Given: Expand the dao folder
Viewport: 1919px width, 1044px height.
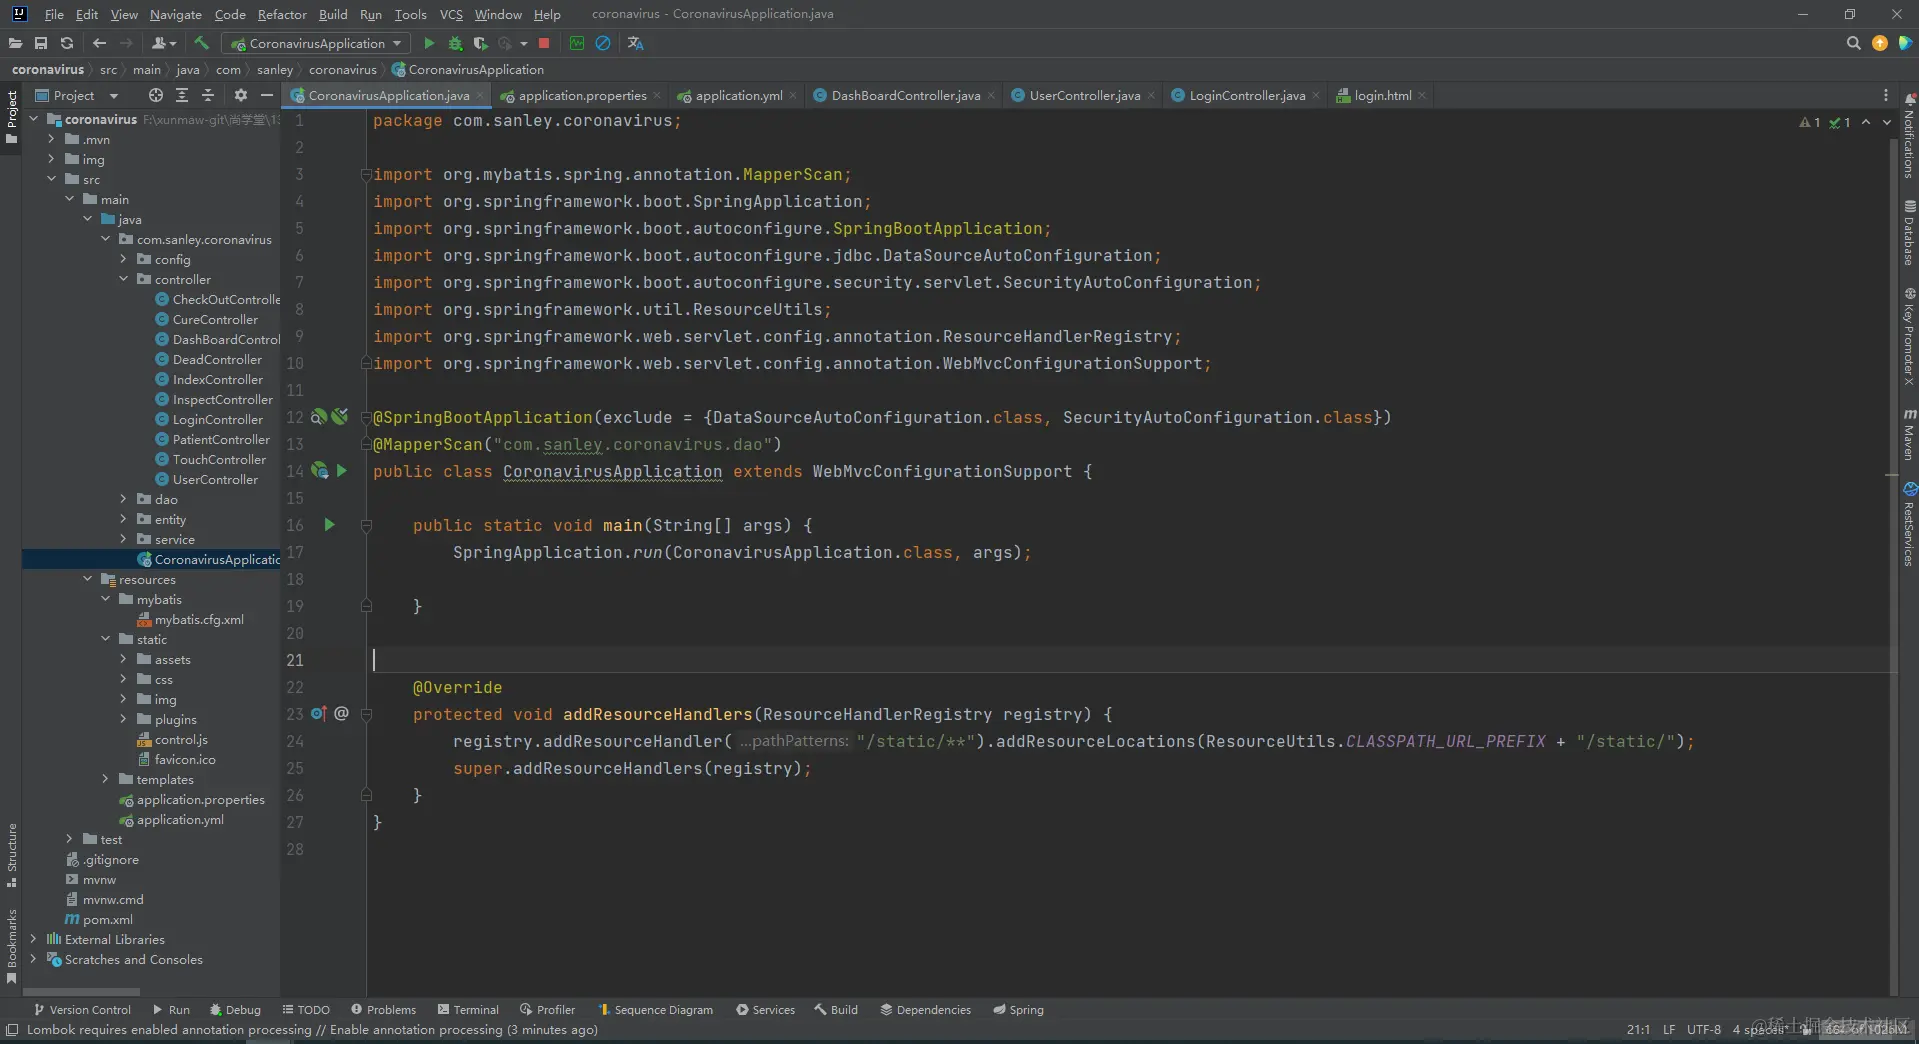Looking at the screenshot, I should 123,499.
